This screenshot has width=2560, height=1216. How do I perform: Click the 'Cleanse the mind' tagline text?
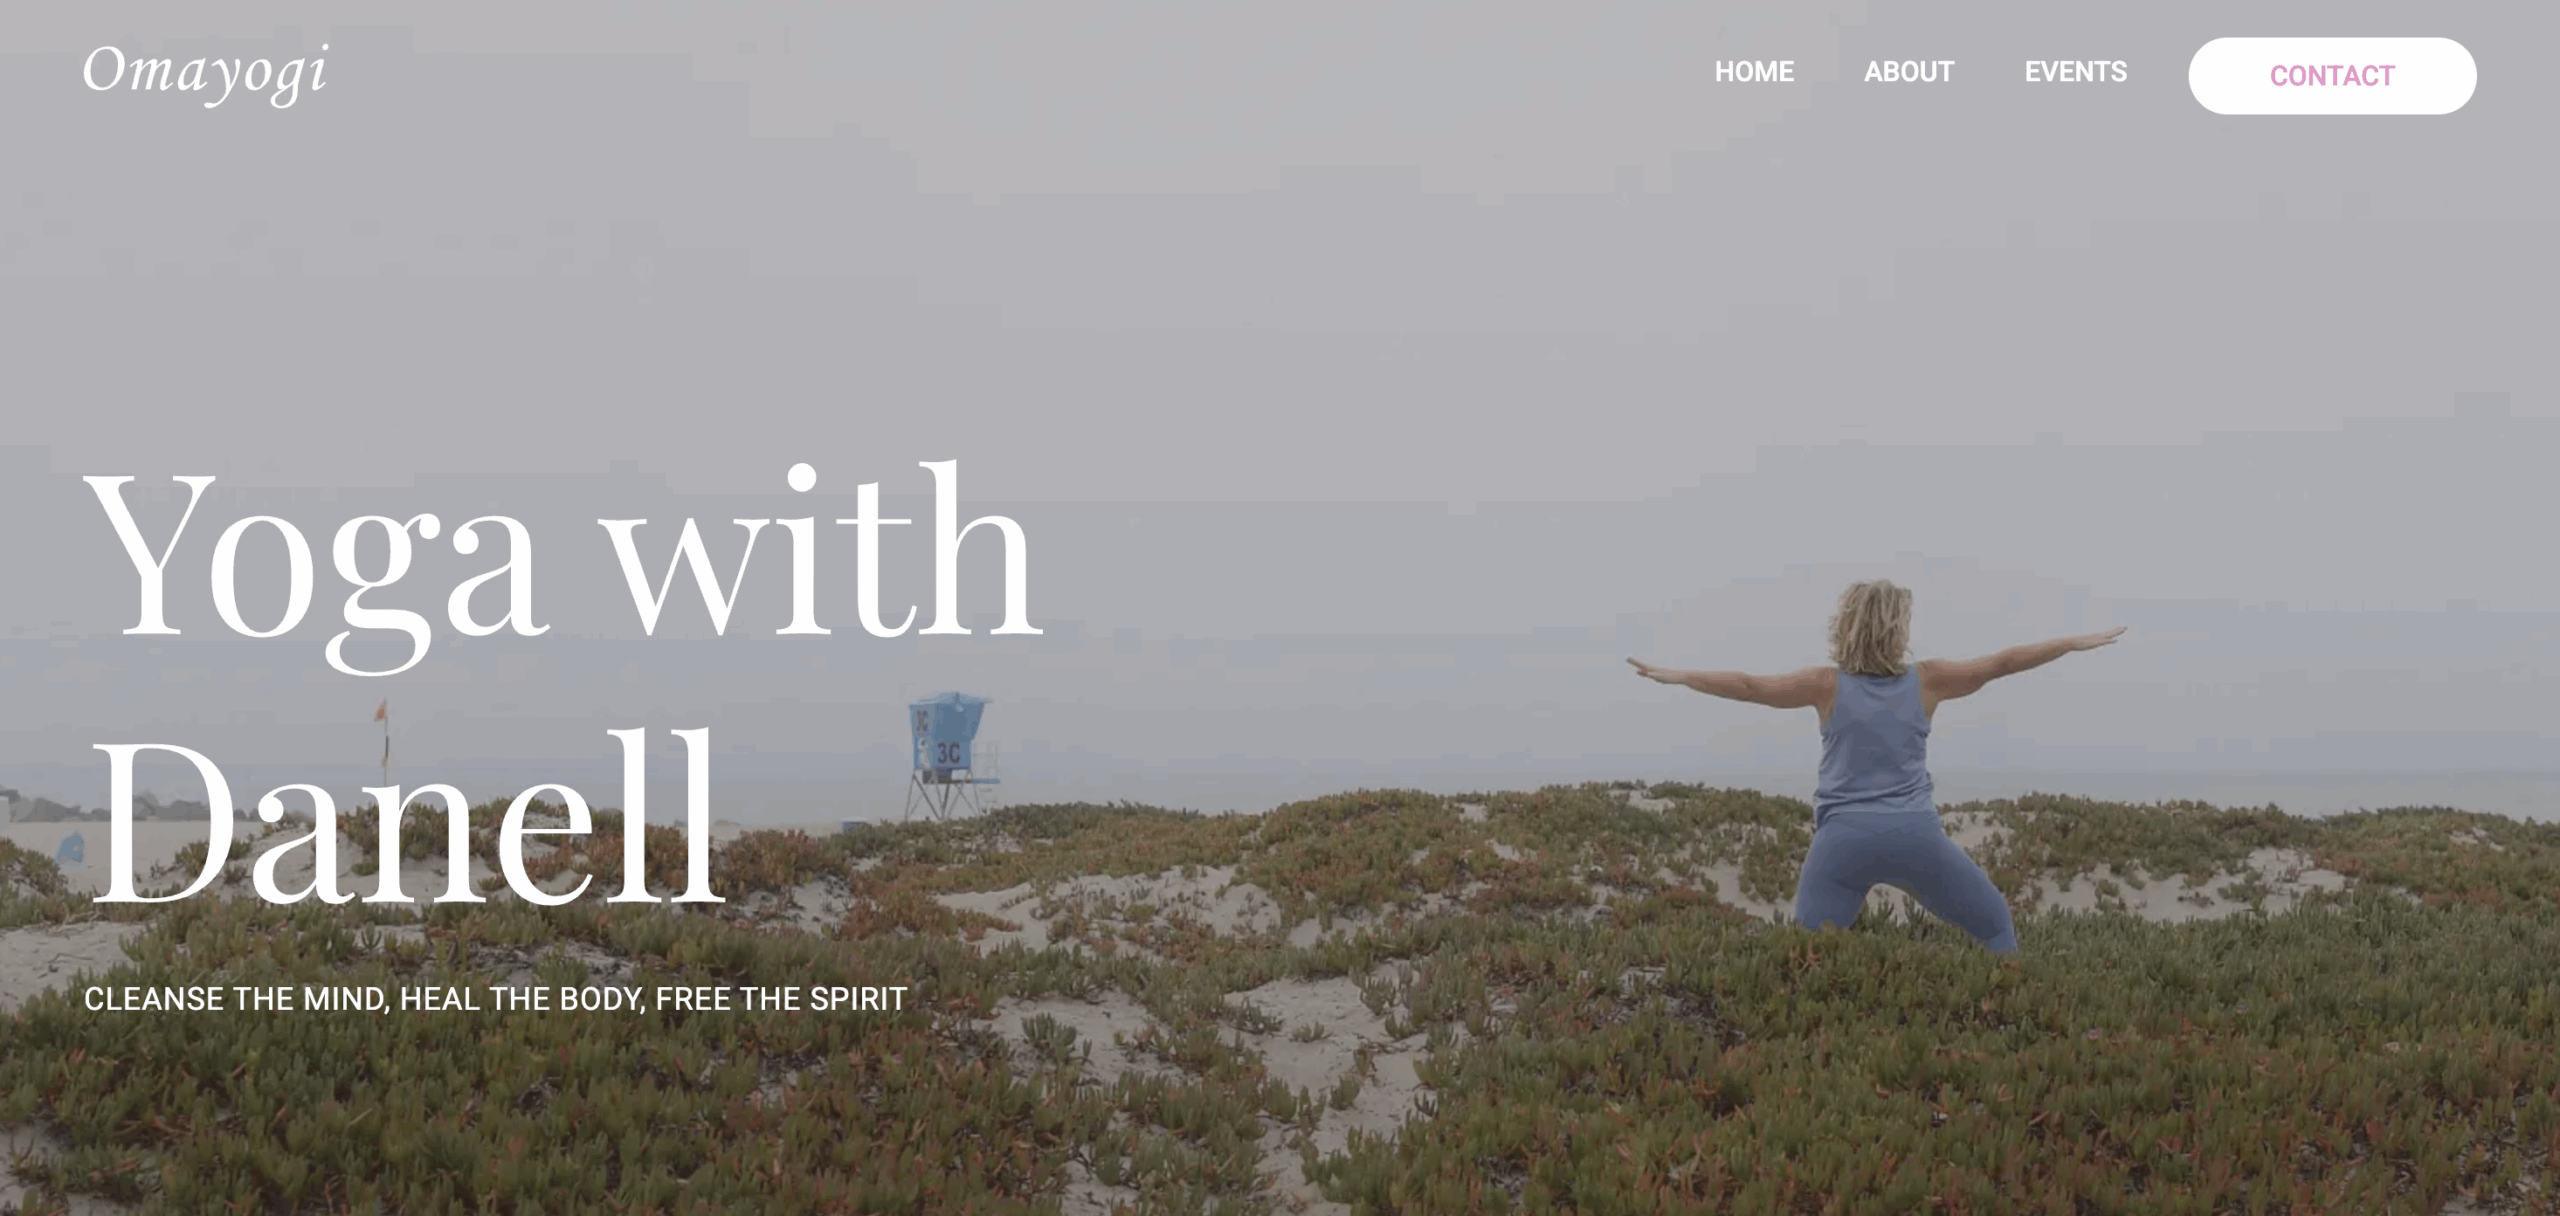[x=495, y=999]
